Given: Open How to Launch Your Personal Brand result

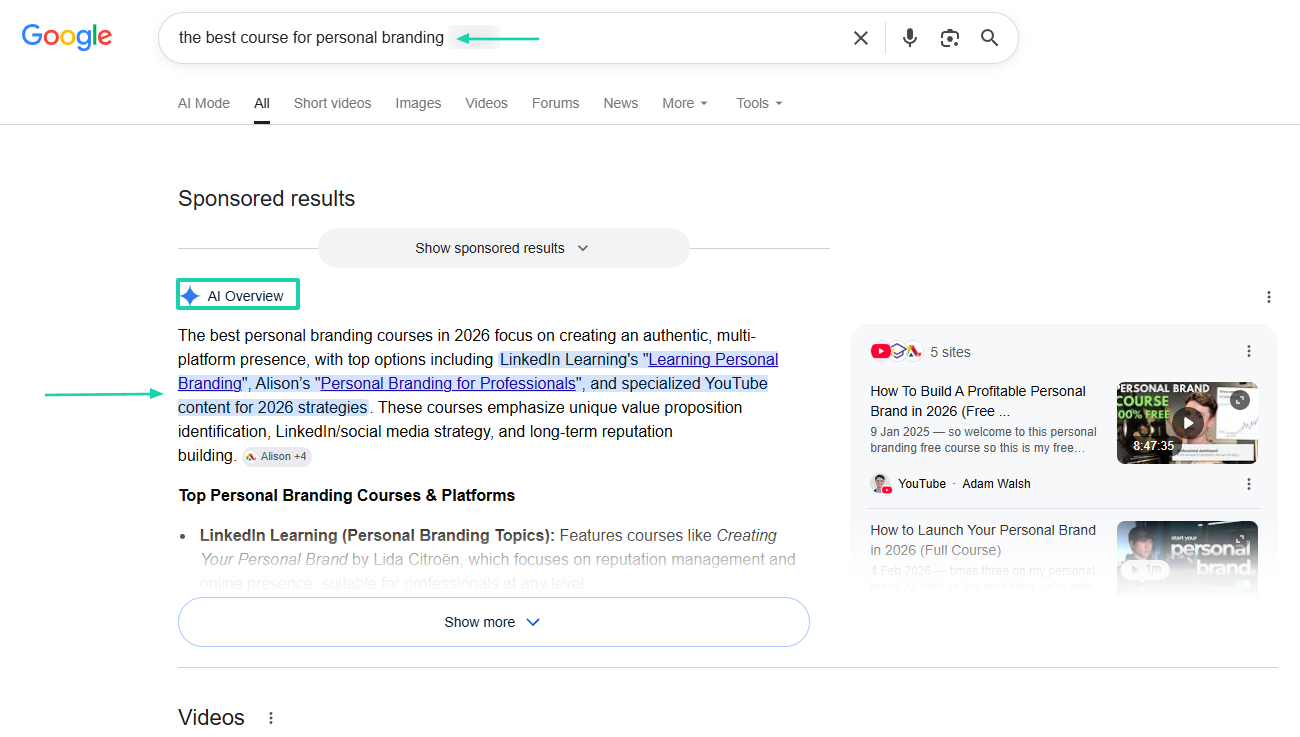Looking at the screenshot, I should coord(983,540).
